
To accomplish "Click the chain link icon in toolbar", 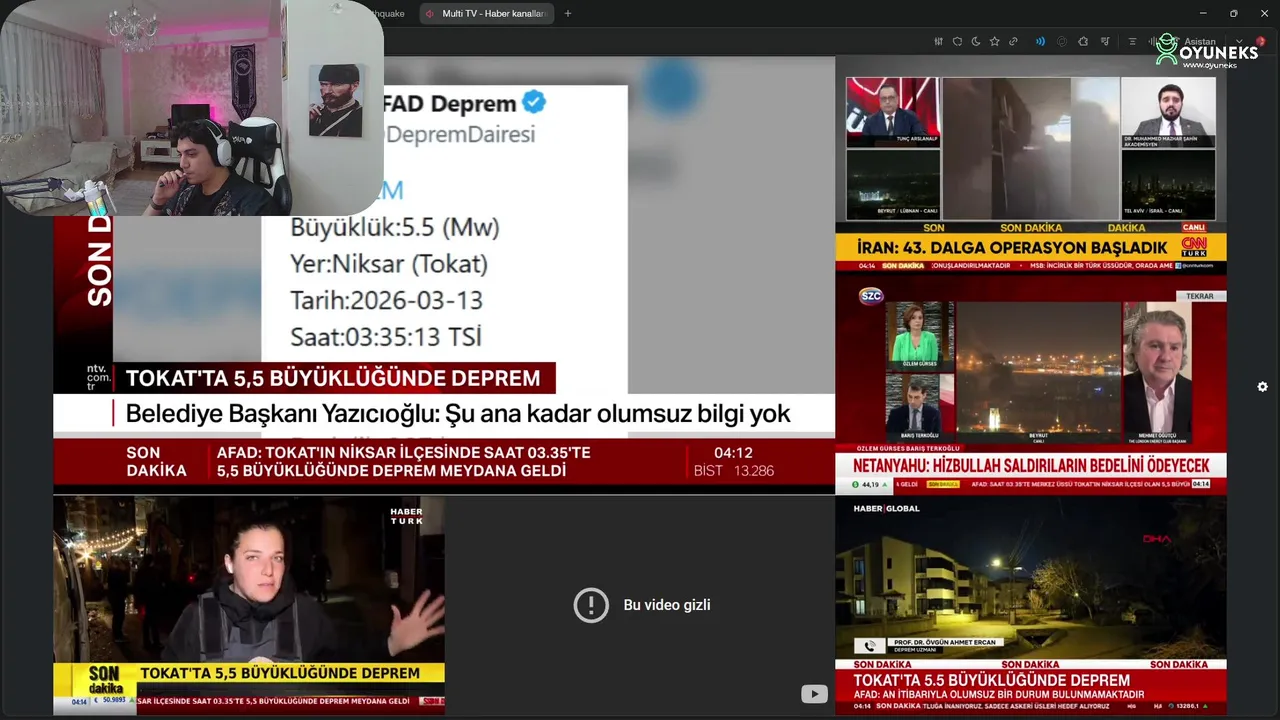I will (x=1013, y=41).
